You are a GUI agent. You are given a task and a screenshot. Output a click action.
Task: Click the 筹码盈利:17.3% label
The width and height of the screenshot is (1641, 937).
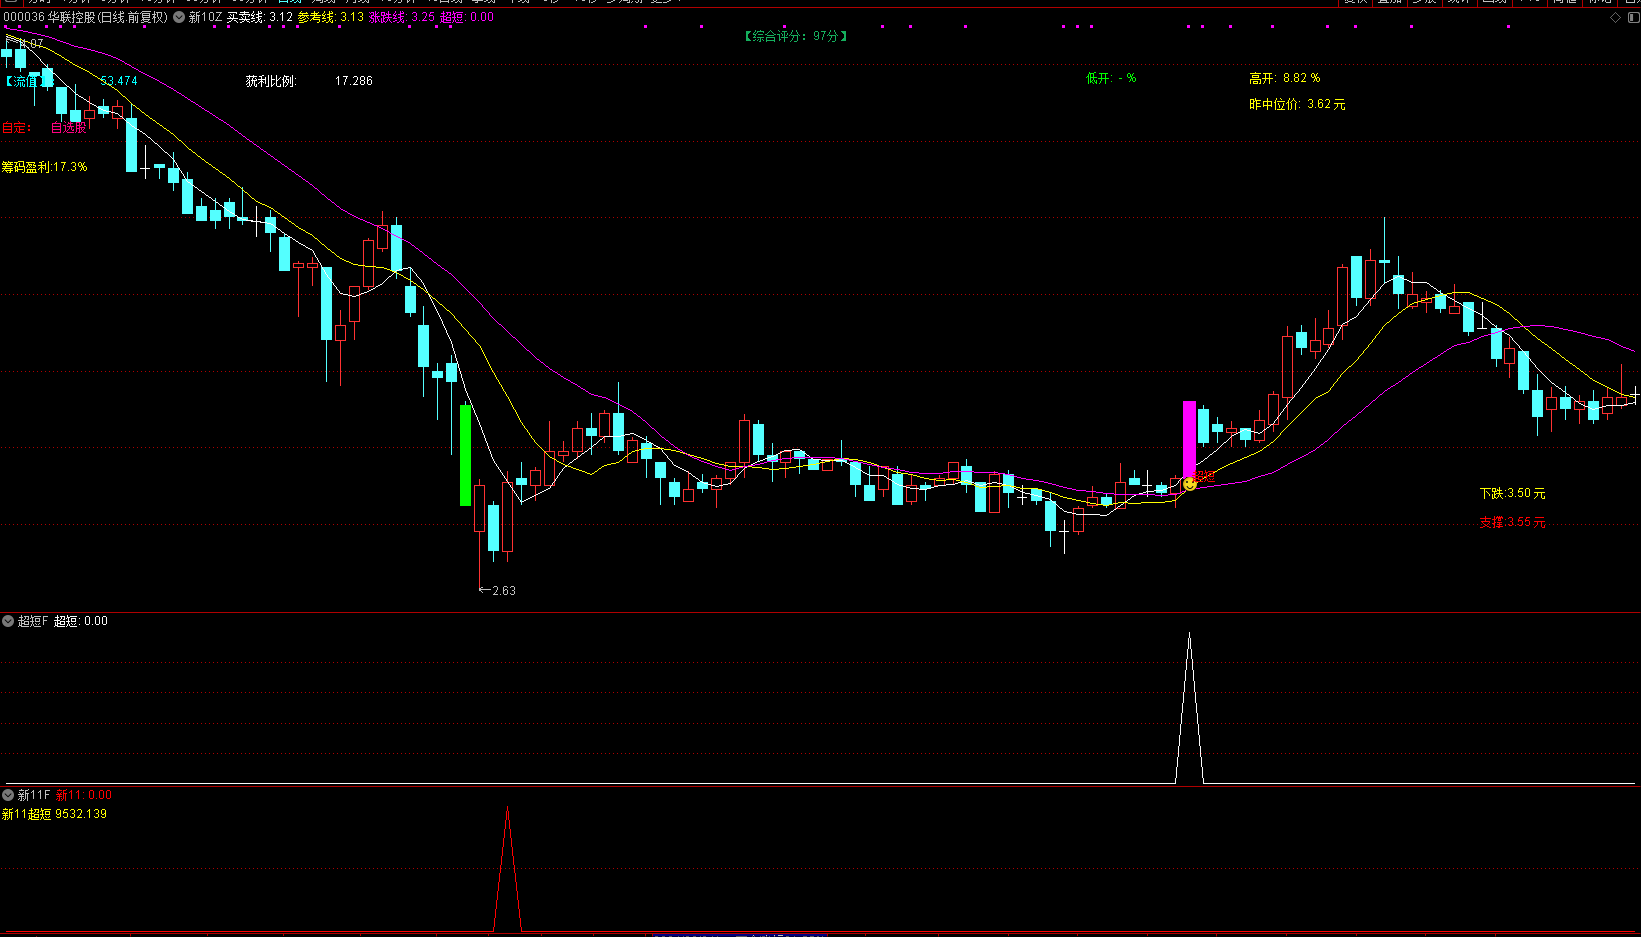pyautogui.click(x=45, y=167)
